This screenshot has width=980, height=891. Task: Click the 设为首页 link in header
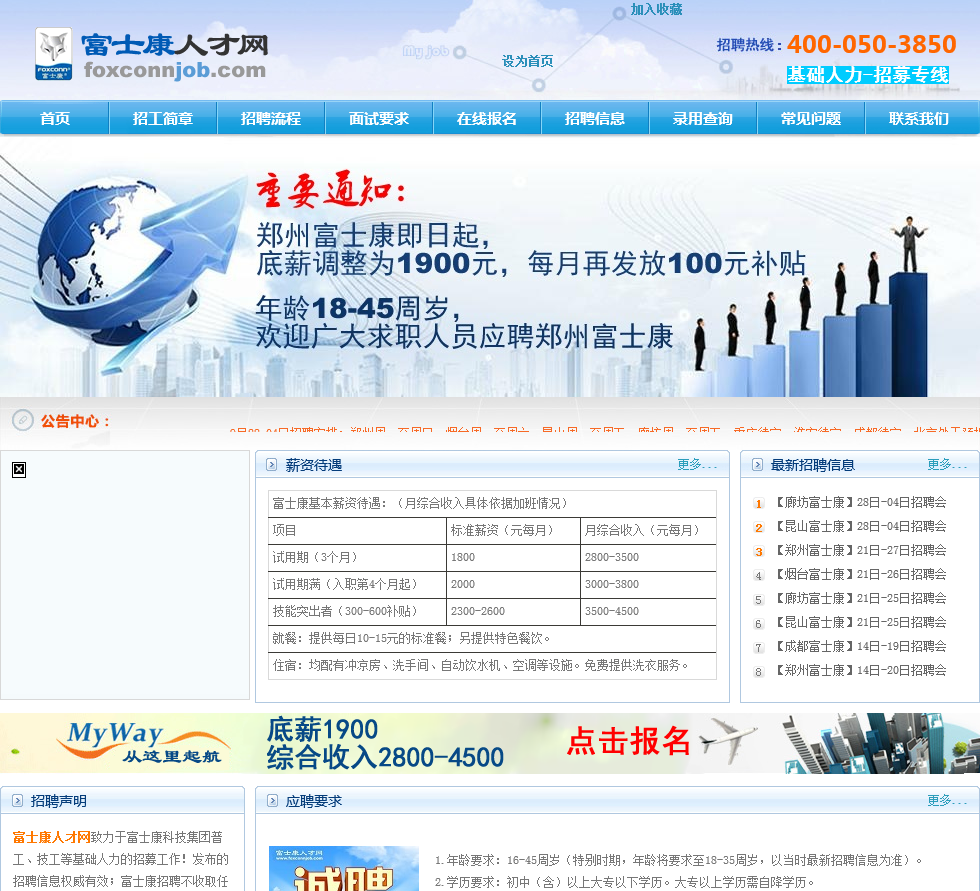(x=528, y=61)
